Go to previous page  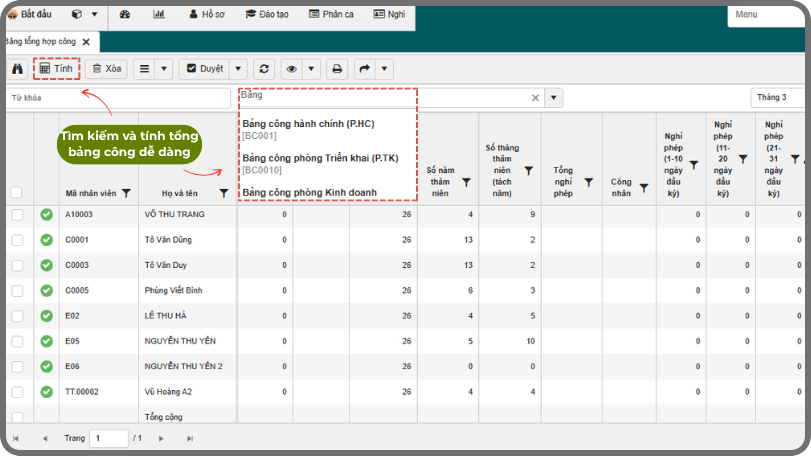(45, 438)
